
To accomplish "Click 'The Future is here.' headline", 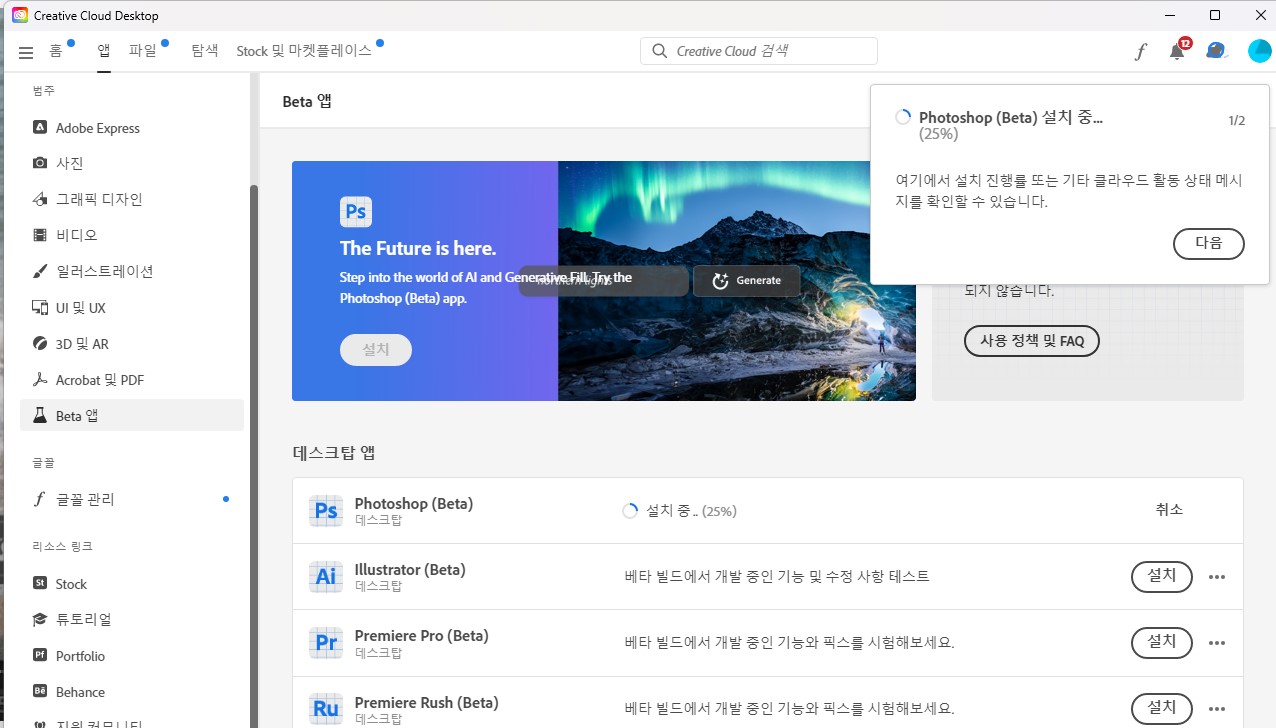I will point(418,249).
